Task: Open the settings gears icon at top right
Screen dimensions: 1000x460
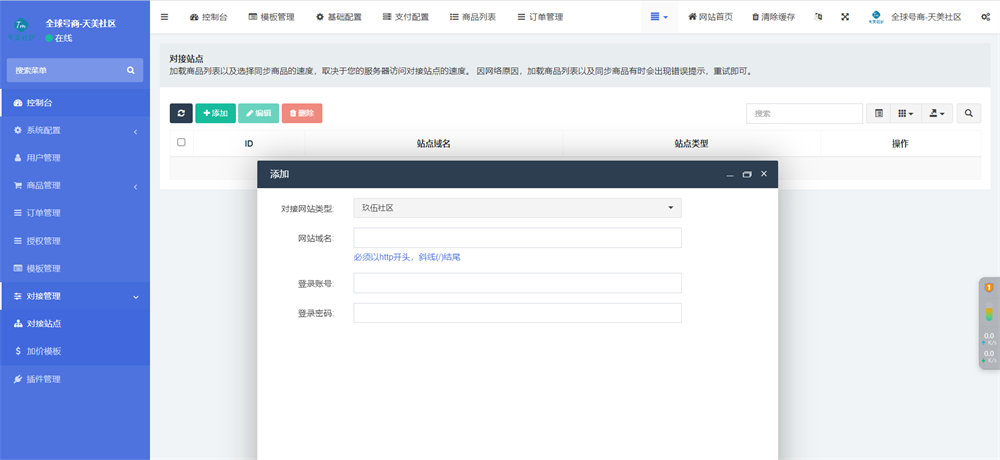Action: pos(985,17)
